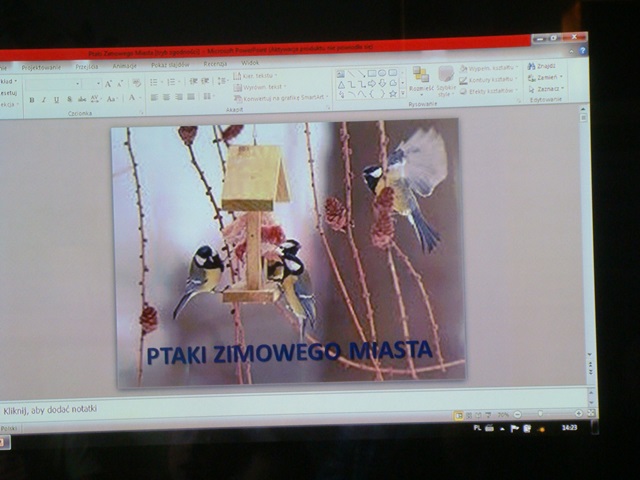Click the Rozmieść arrange icon

click(421, 78)
